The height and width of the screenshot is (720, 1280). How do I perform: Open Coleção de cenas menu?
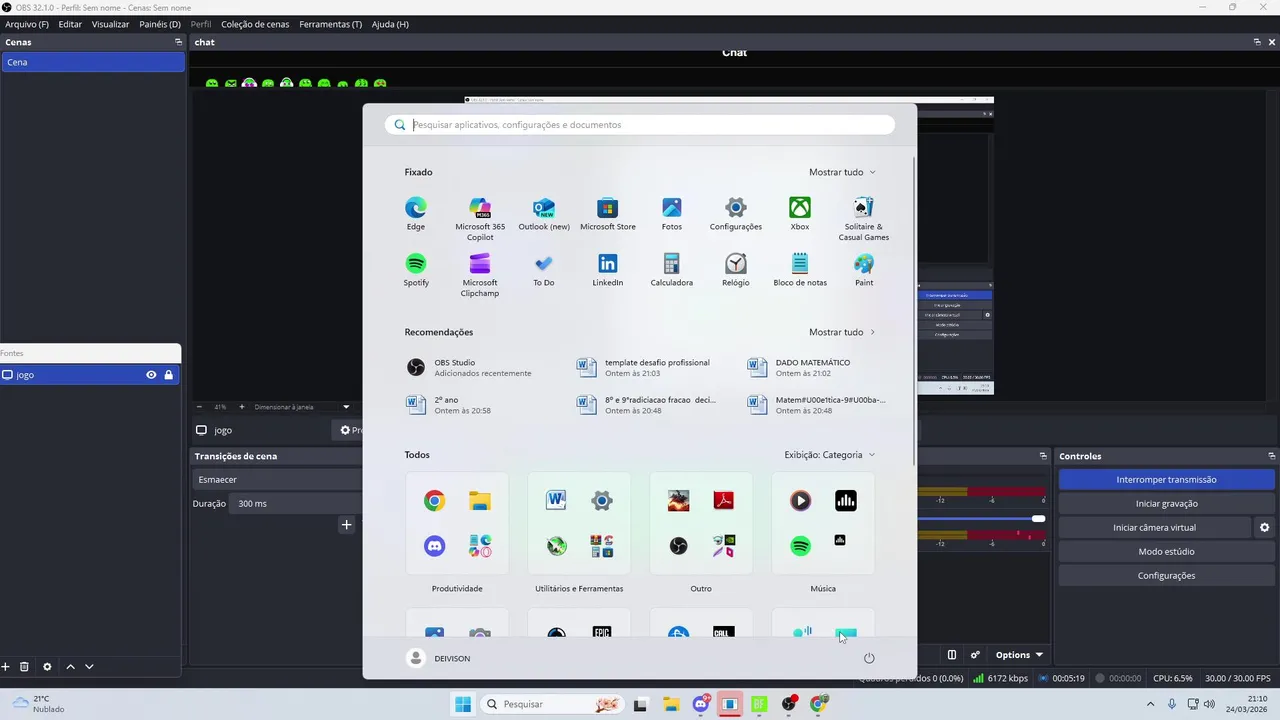(255, 24)
